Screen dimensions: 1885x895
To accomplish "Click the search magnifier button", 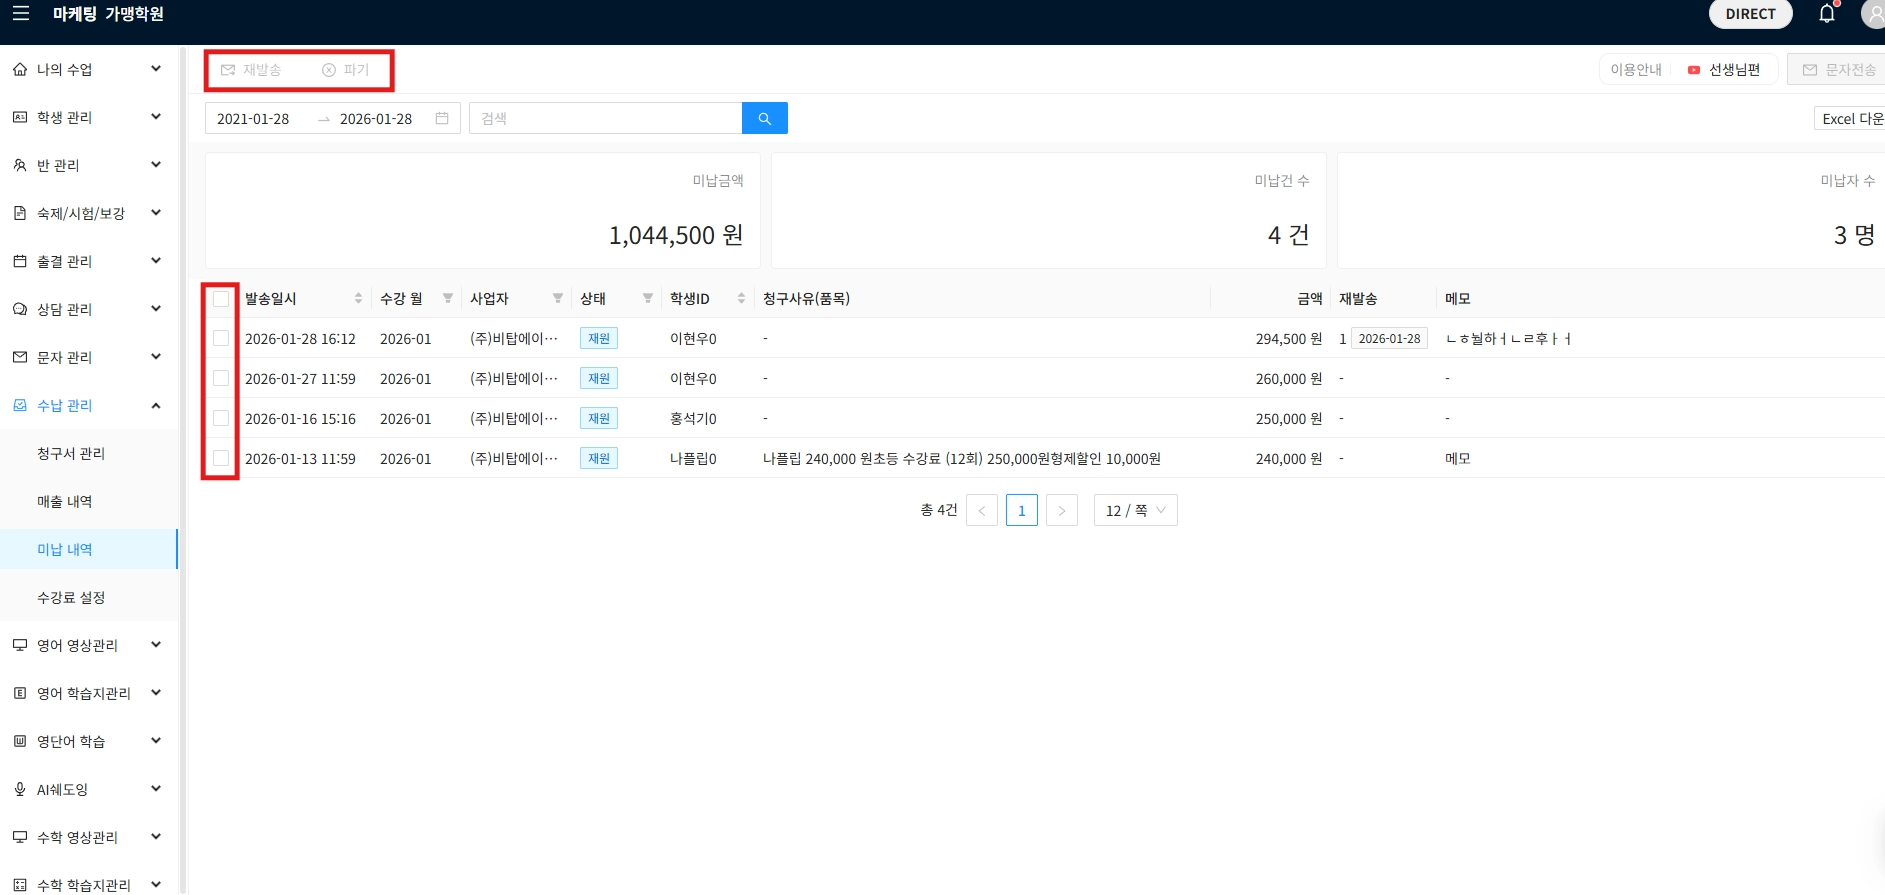I will click(765, 118).
